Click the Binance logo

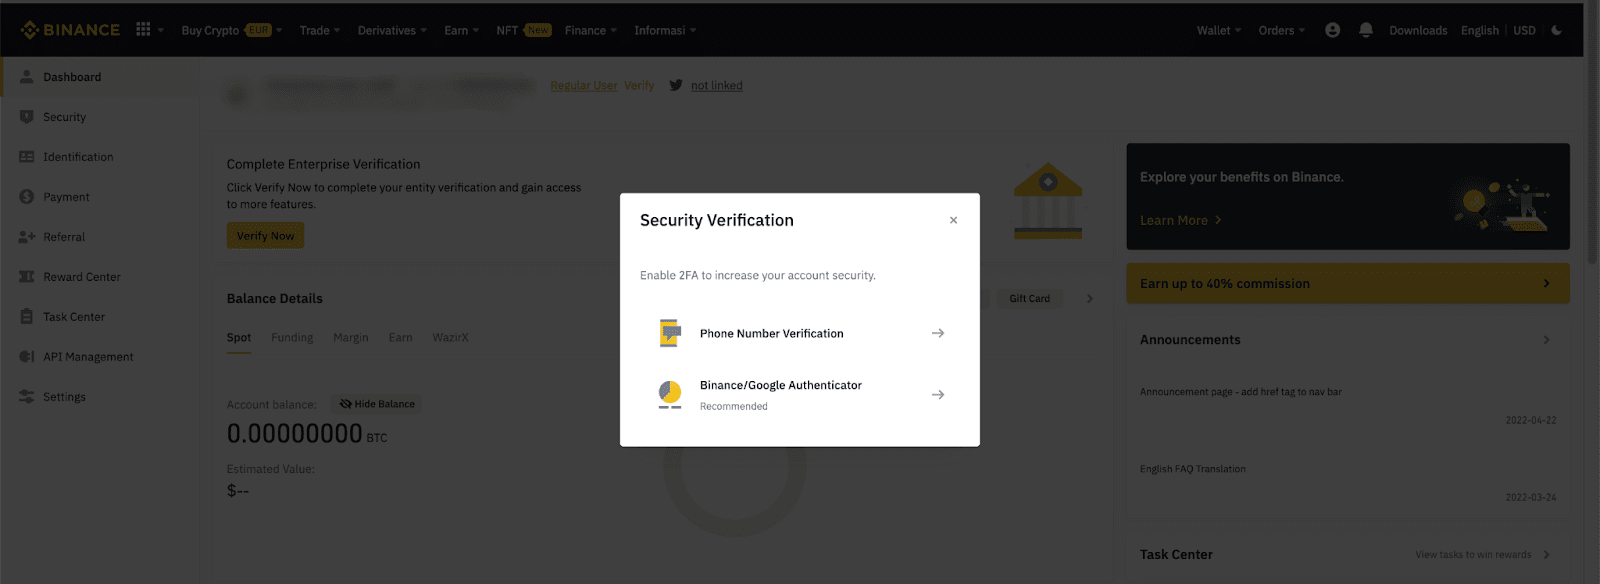(70, 30)
